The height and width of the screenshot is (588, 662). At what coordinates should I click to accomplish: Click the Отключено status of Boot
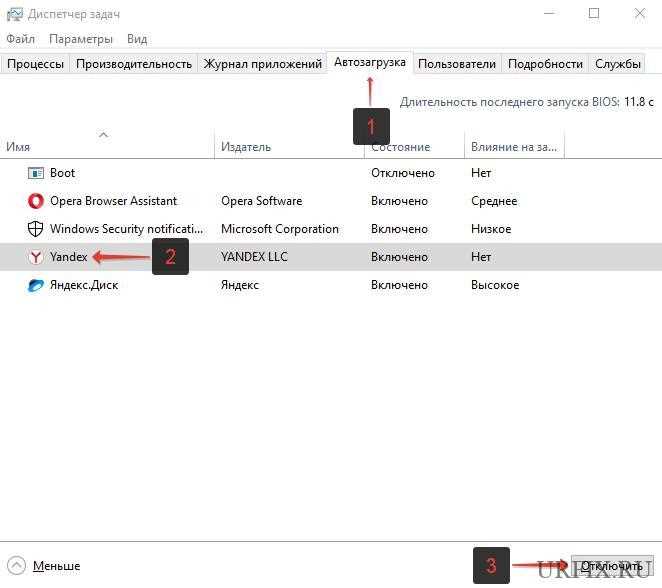403,173
